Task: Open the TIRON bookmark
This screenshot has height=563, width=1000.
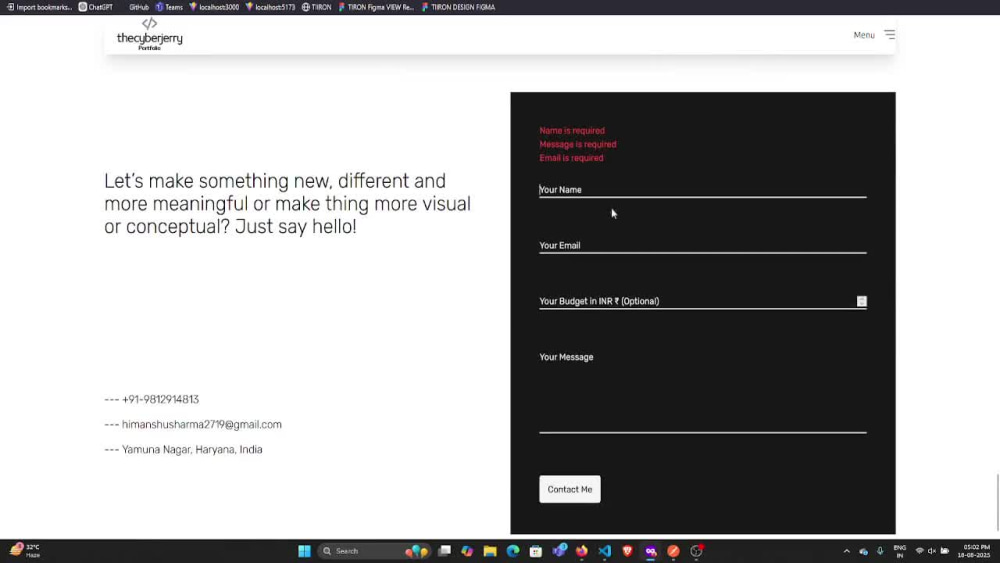Action: [316, 7]
